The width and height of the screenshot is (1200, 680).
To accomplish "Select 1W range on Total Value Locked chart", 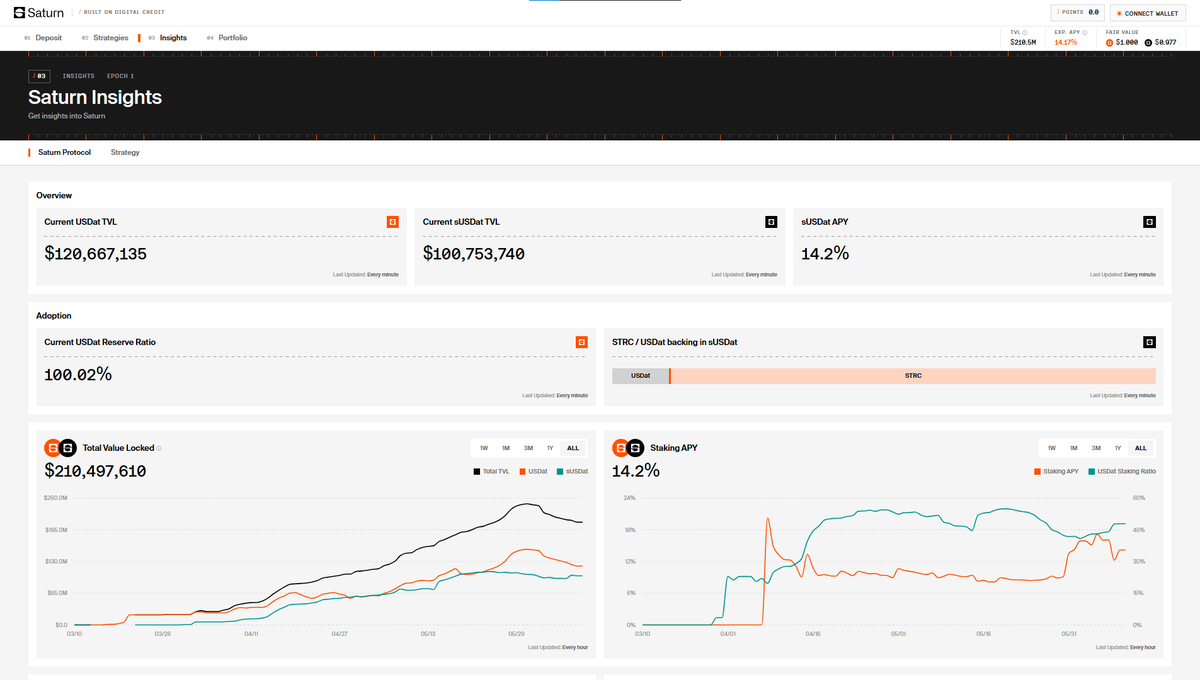I will tap(484, 448).
